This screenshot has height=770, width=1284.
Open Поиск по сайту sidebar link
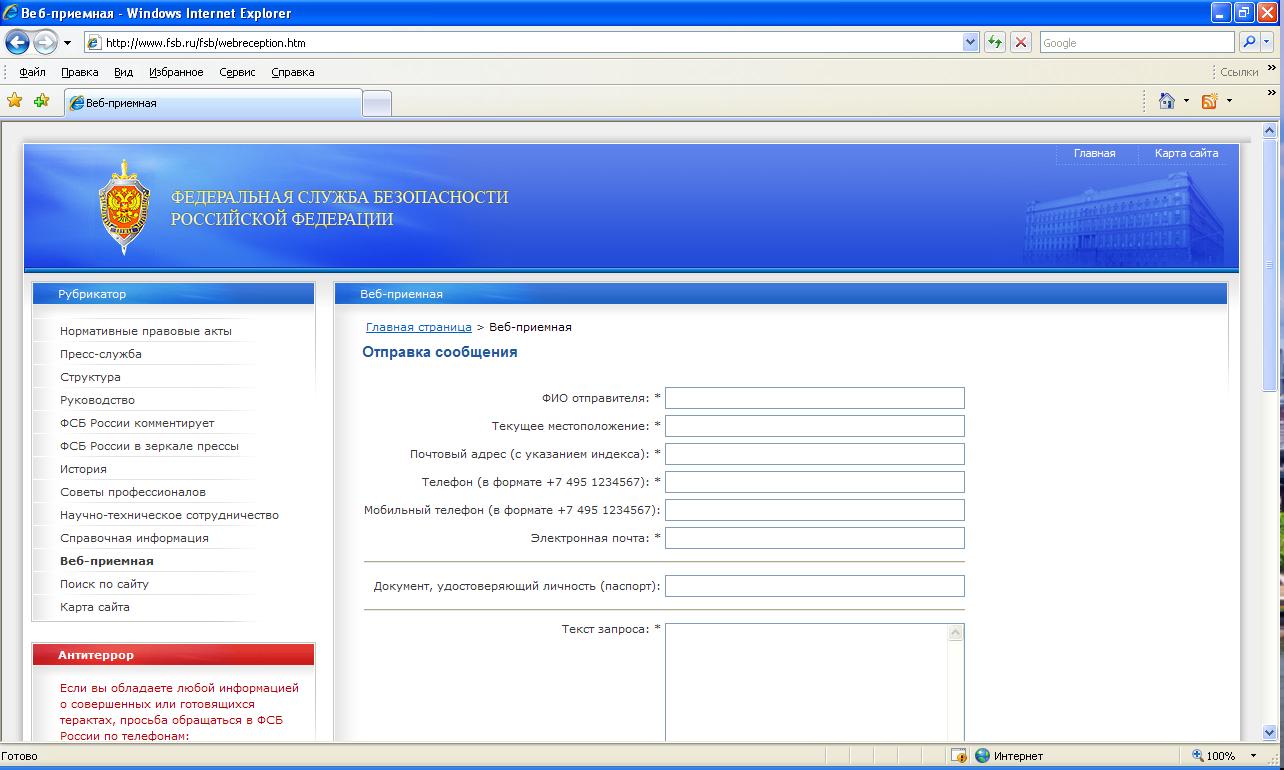pyautogui.click(x=104, y=584)
